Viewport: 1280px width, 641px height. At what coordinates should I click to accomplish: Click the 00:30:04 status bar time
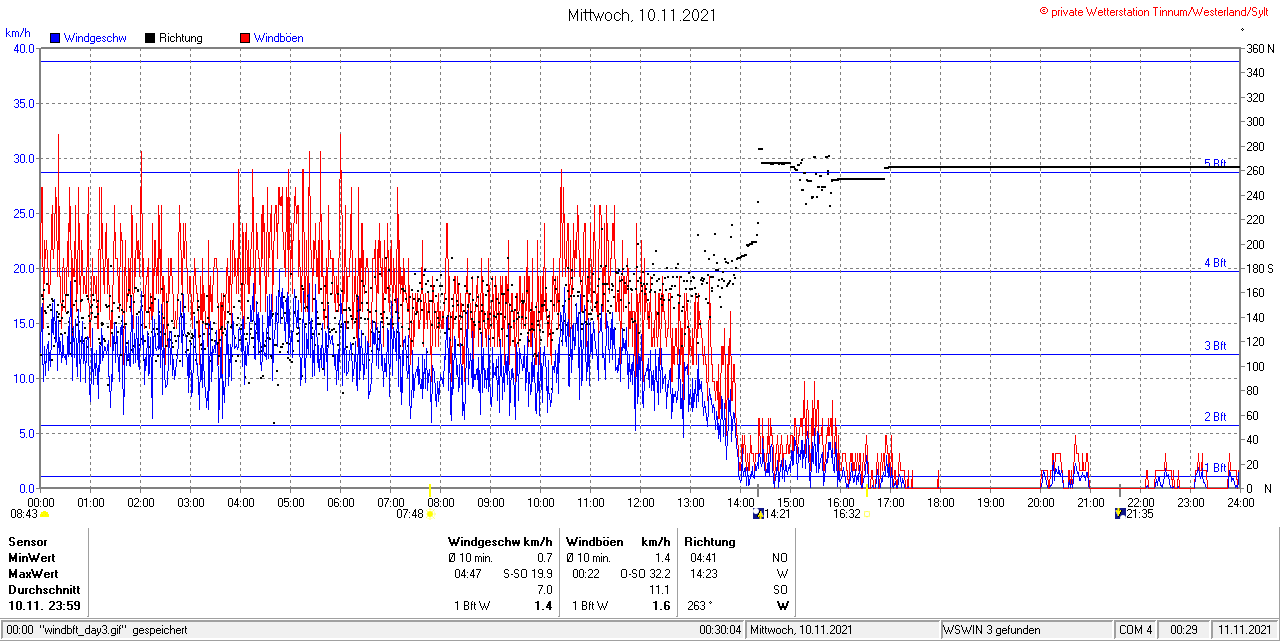point(720,630)
